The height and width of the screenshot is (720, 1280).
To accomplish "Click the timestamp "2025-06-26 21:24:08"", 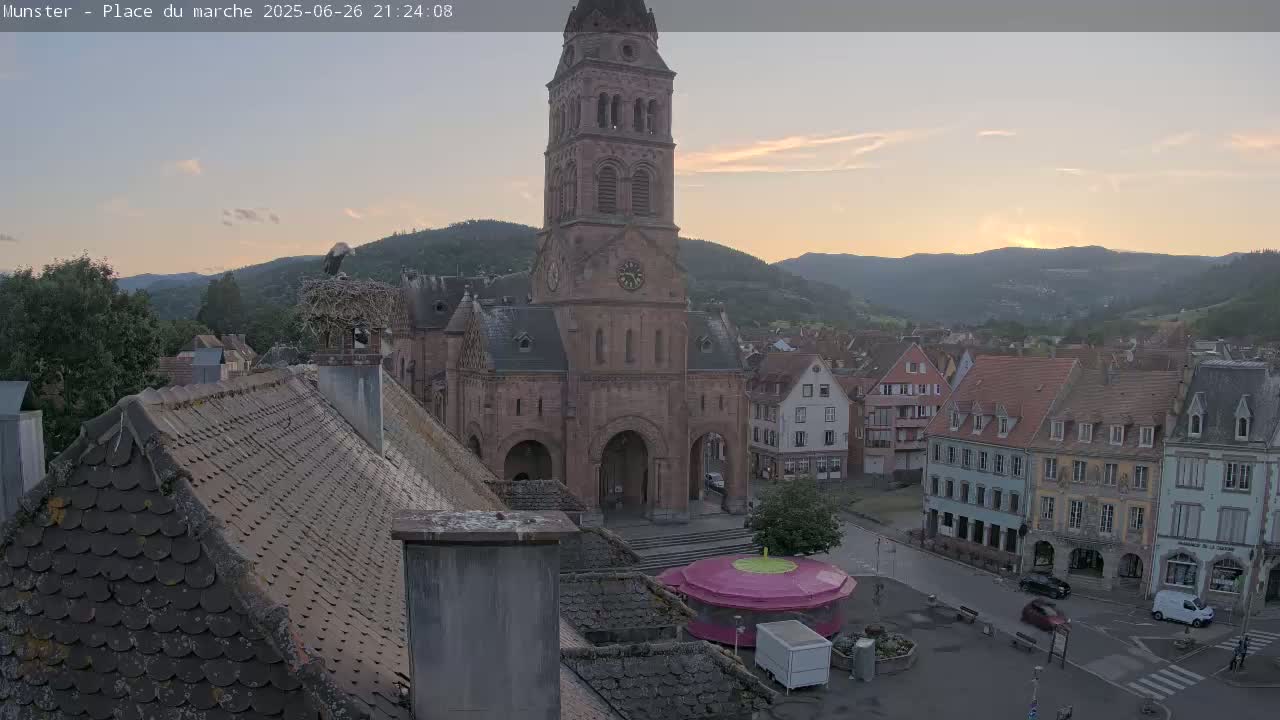I will (358, 12).
